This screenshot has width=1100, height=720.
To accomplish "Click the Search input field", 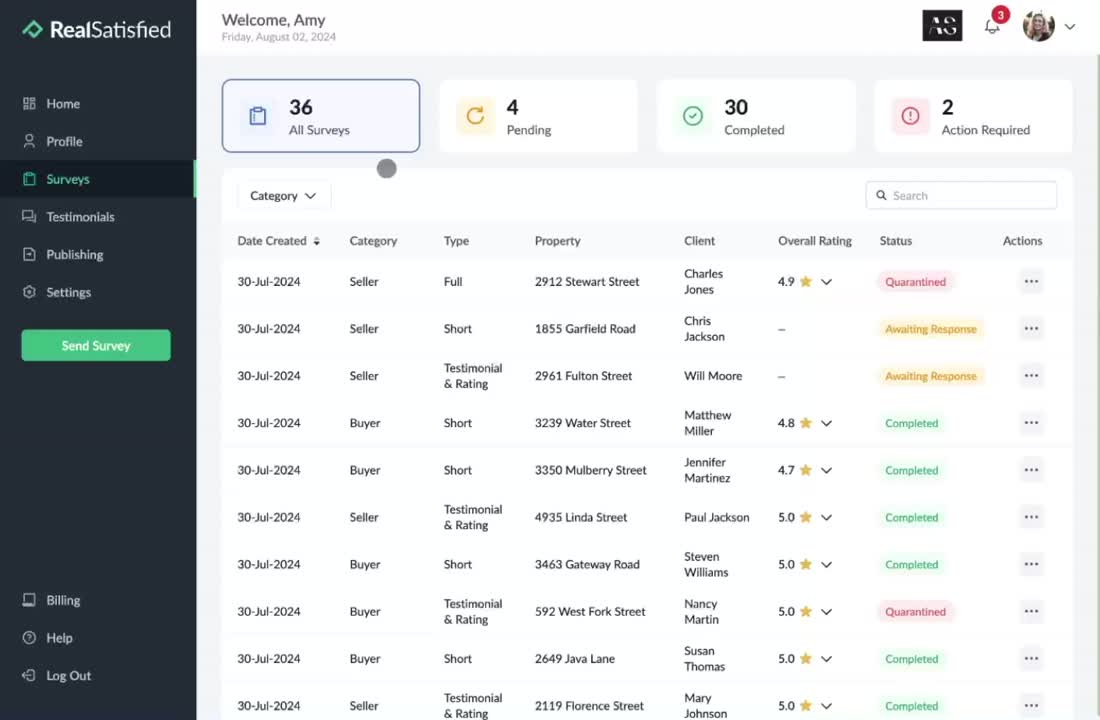I will click(966, 196).
